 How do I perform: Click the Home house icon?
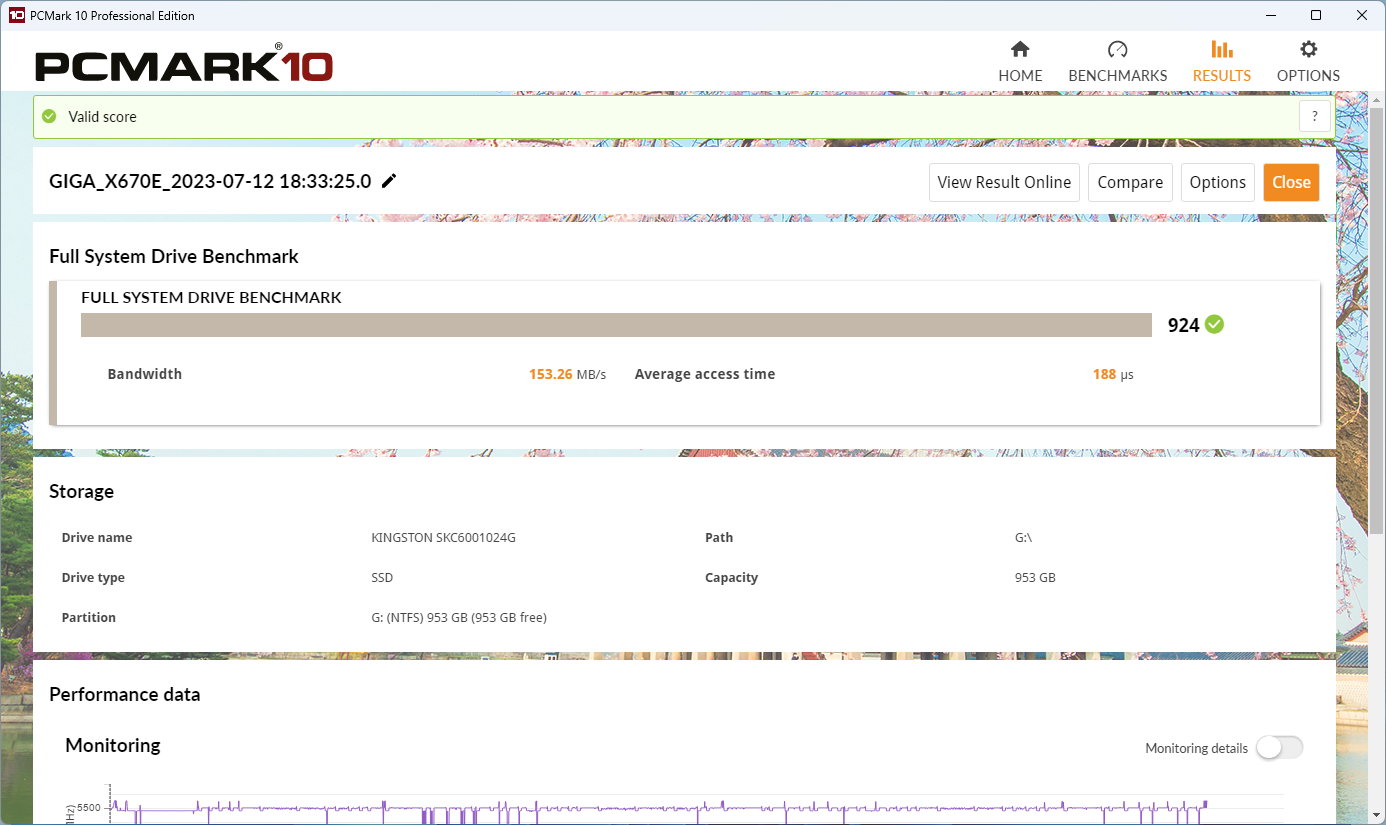(x=1020, y=49)
